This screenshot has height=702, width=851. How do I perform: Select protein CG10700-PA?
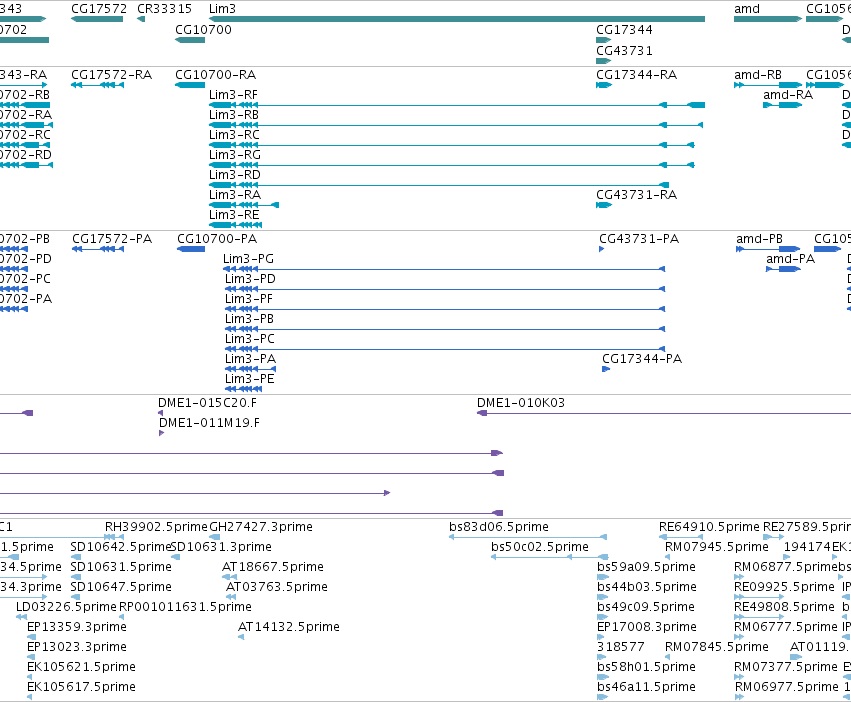tap(217, 238)
